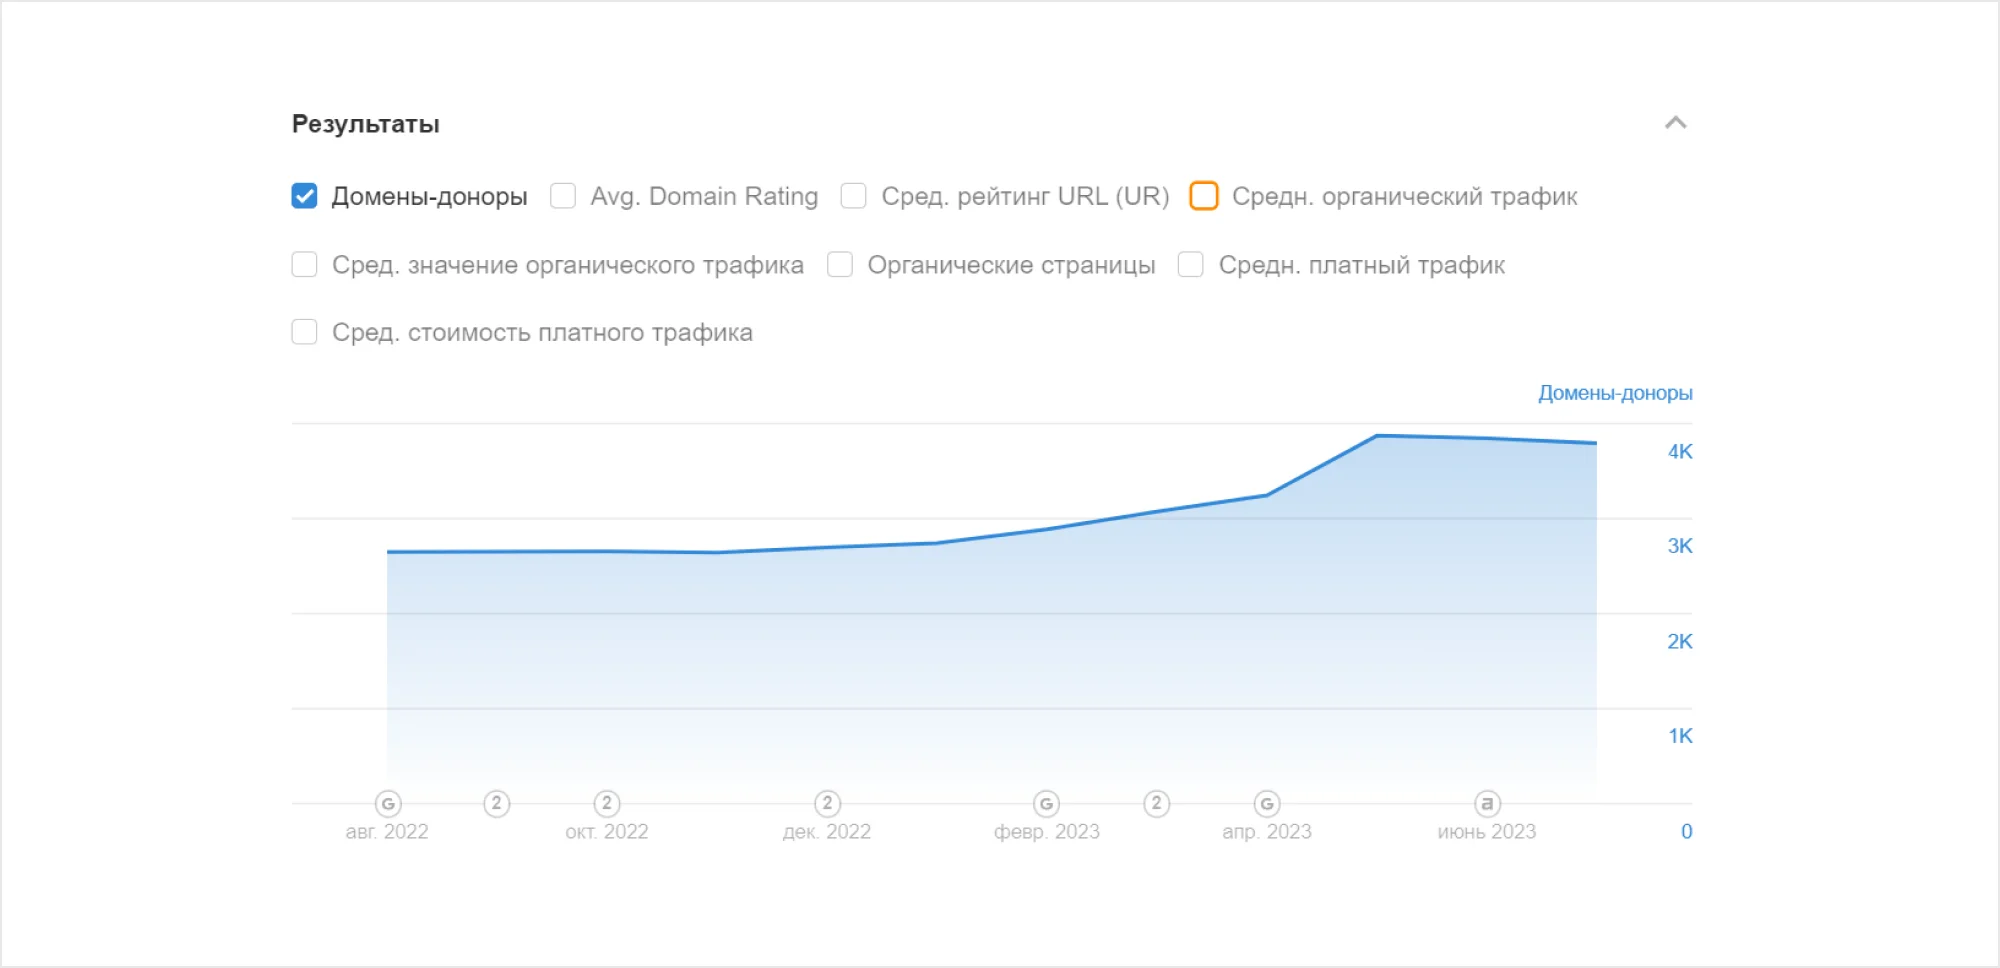The image size is (2000, 968).
Task: Tick Сред. стоимость платного трафика checkbox
Action: click(x=305, y=332)
